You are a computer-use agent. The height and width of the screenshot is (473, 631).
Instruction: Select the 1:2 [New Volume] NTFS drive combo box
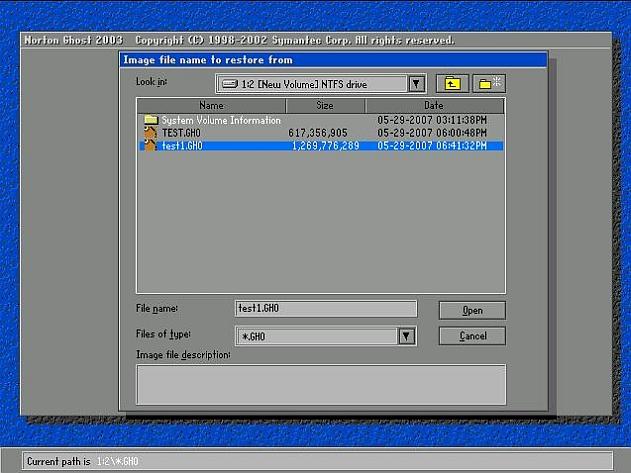click(x=320, y=84)
